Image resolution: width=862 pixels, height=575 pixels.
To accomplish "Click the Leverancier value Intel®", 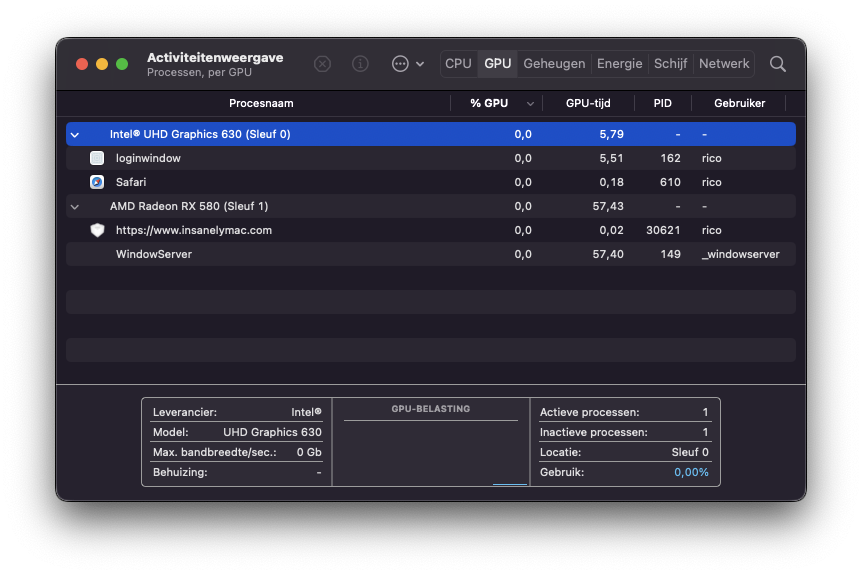I will [x=306, y=412].
